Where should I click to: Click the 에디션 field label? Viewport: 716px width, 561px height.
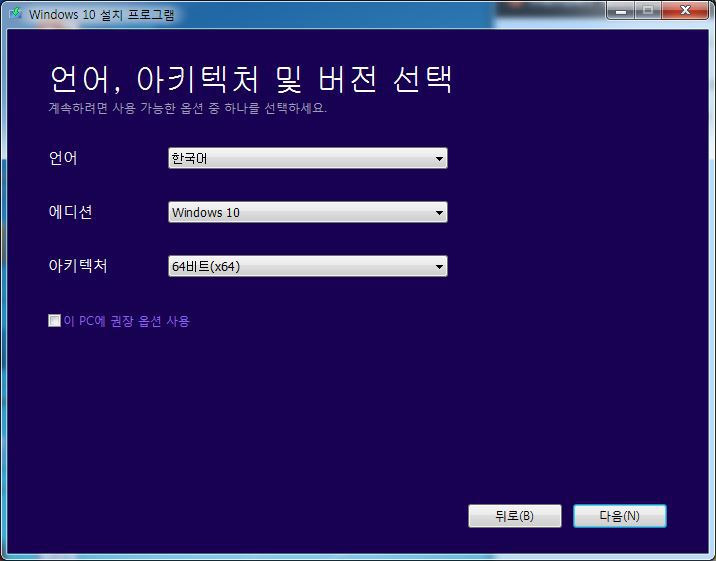tap(70, 212)
